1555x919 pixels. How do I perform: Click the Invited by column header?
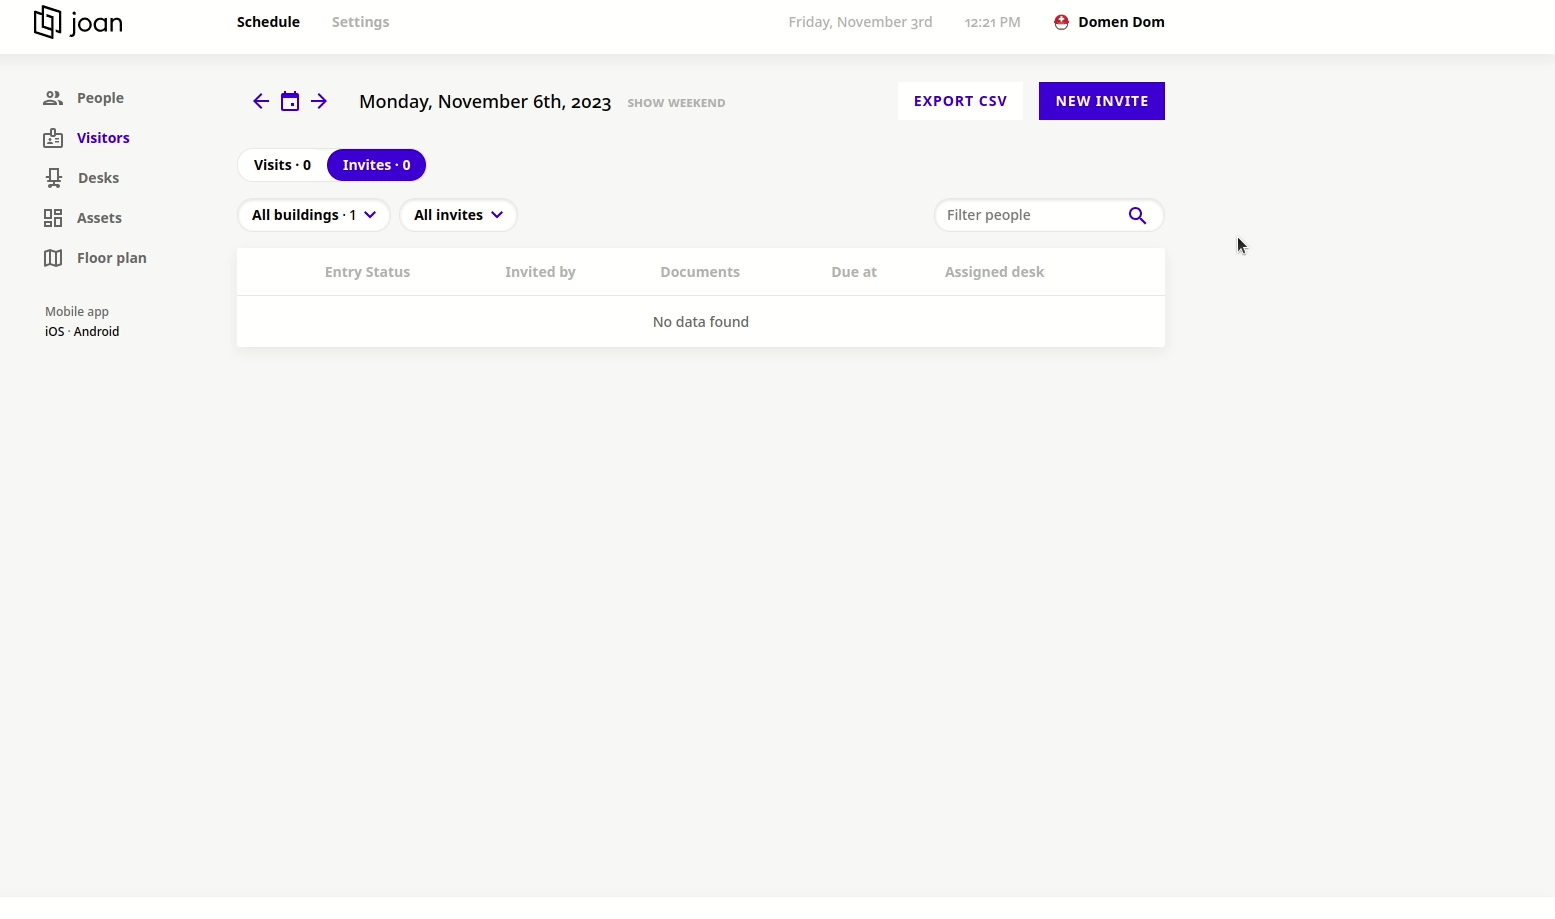(540, 272)
